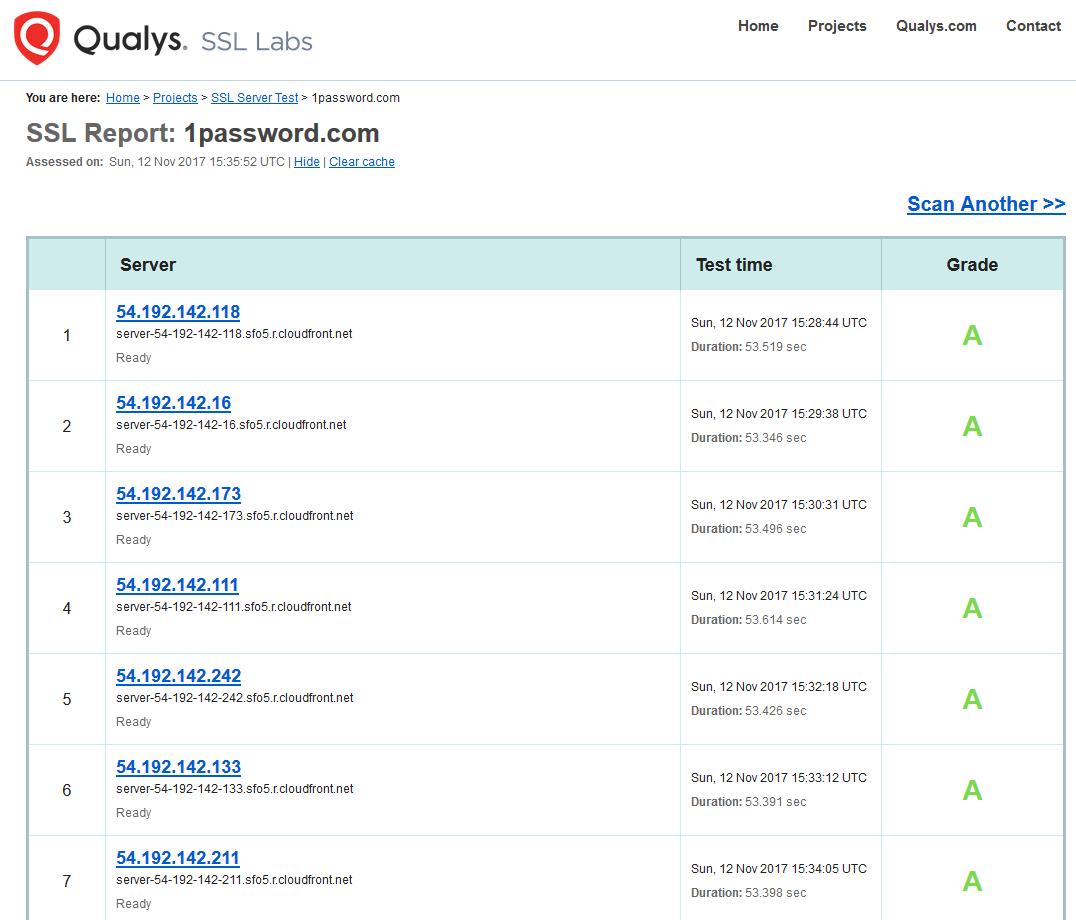
Task: Follow the SSL Server Test breadcrumb link
Action: click(x=255, y=98)
